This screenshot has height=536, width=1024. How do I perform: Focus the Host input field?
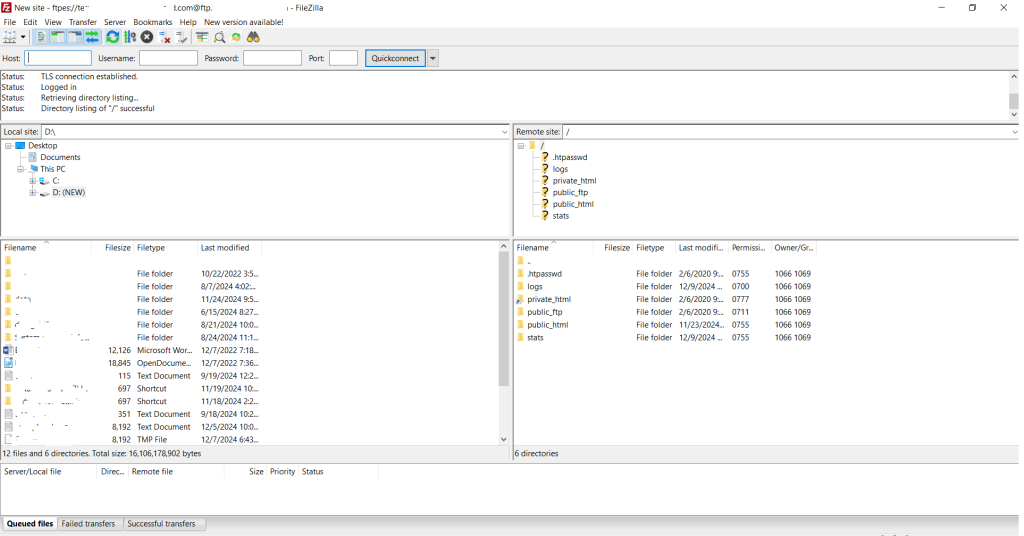click(58, 58)
